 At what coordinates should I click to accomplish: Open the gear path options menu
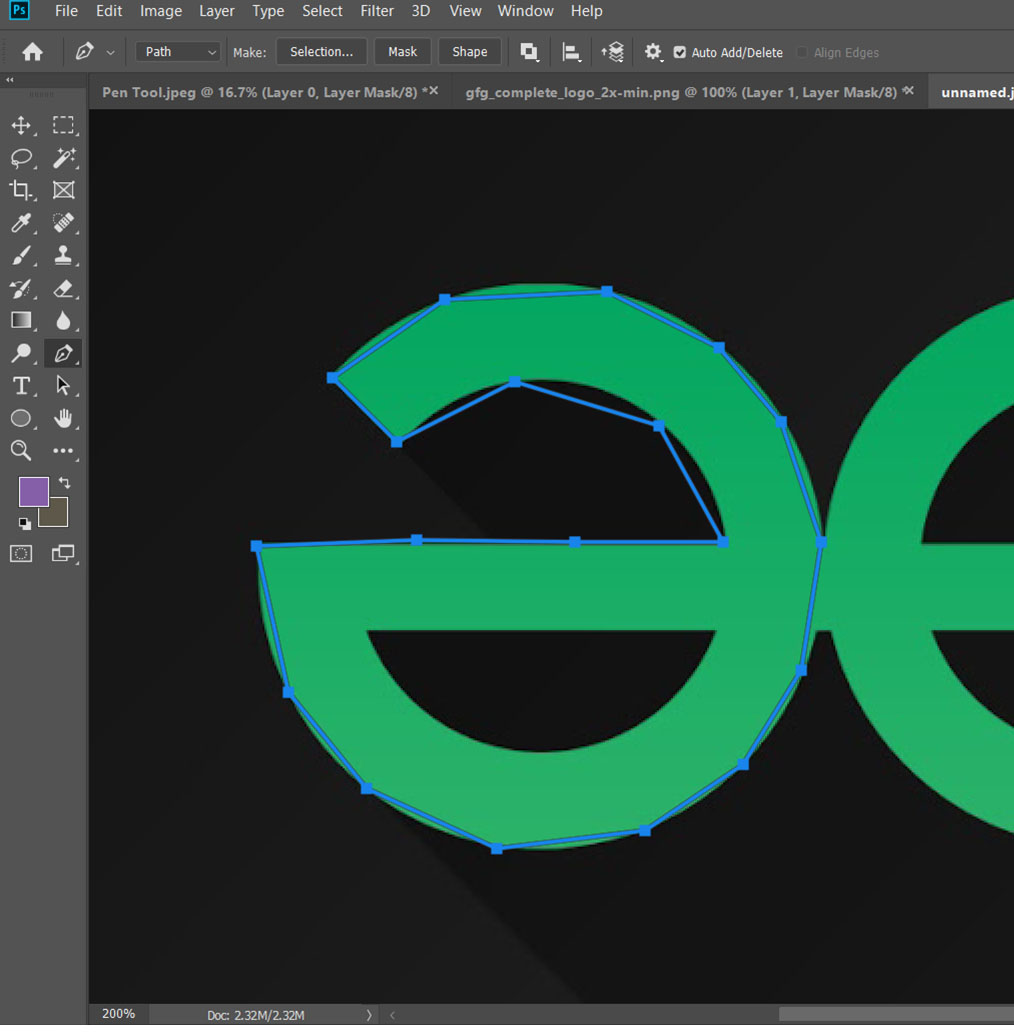[x=653, y=52]
